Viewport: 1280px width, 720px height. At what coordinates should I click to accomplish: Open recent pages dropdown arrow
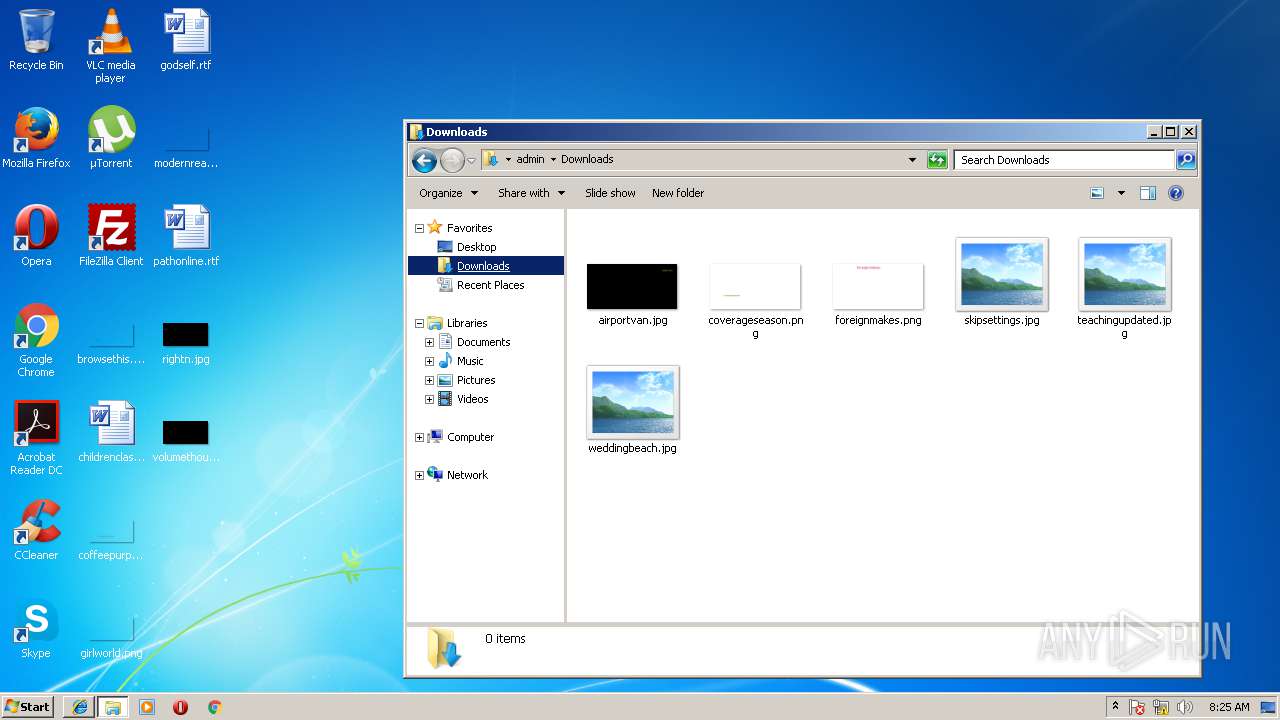[471, 160]
